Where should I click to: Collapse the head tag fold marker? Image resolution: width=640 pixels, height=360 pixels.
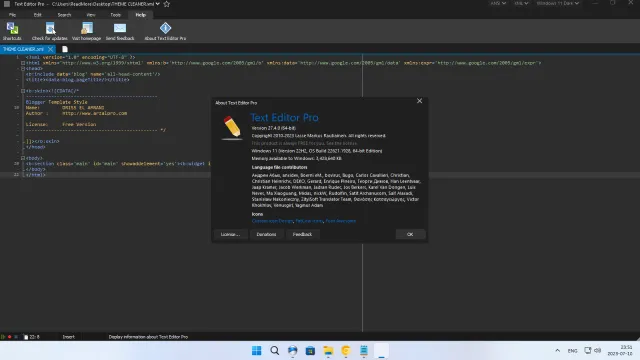tap(23, 69)
